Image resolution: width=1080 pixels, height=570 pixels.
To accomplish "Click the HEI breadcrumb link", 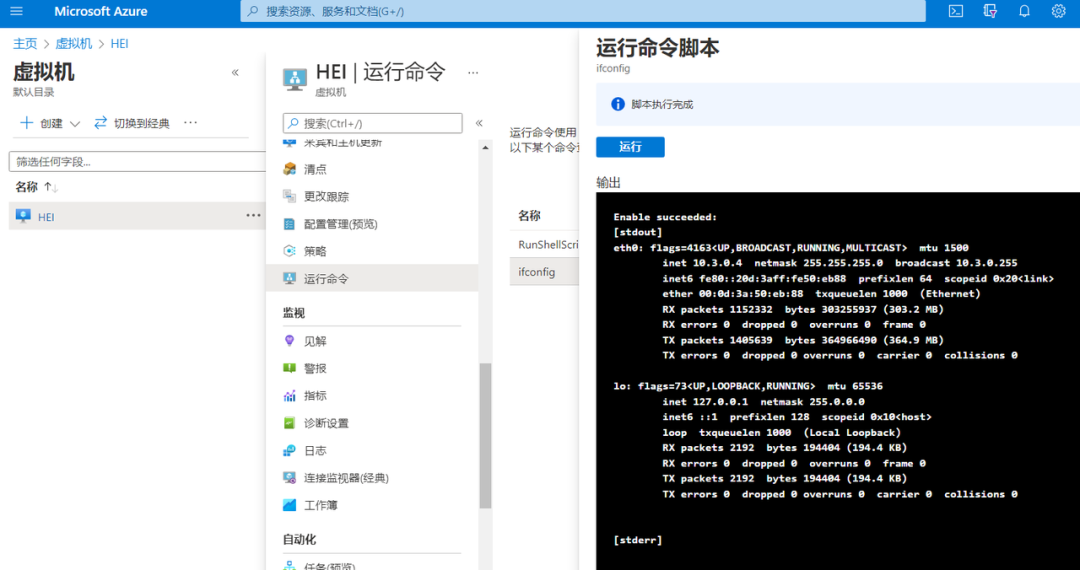I will tap(119, 43).
